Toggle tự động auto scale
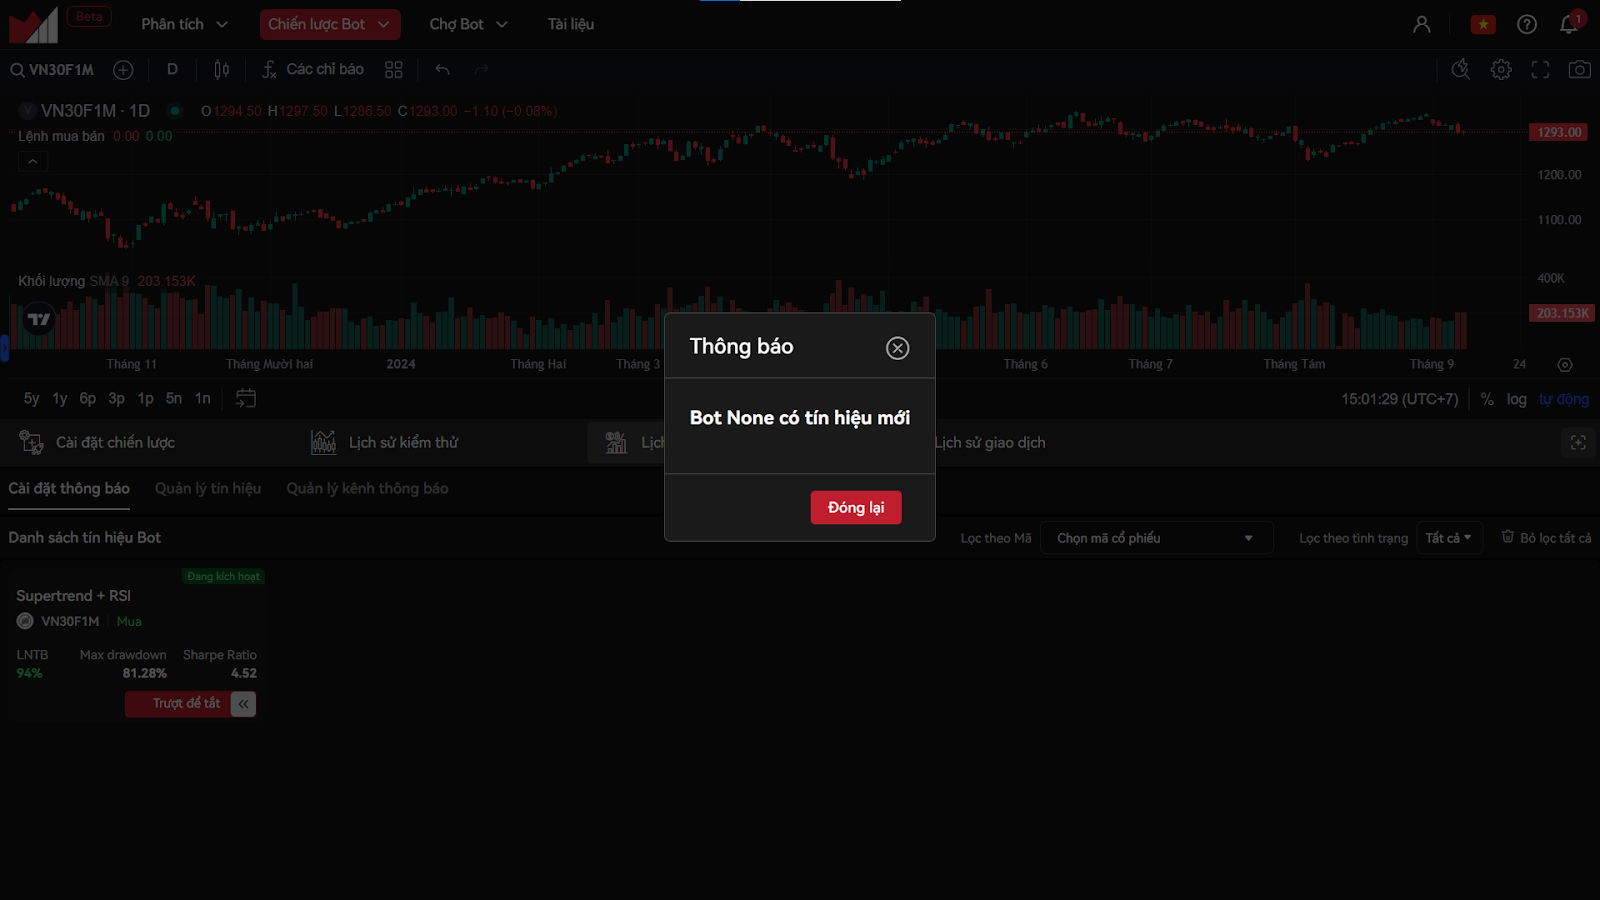Screen dimensions: 1600x900 [1564, 399]
